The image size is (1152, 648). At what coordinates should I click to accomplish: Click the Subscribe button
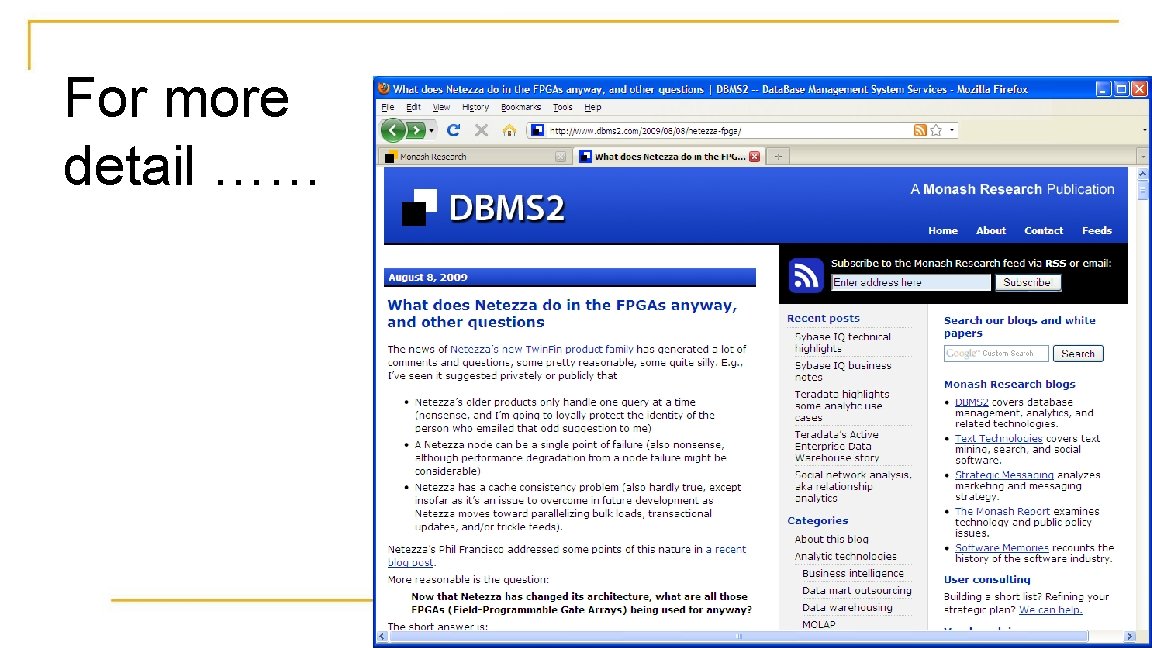(1028, 283)
